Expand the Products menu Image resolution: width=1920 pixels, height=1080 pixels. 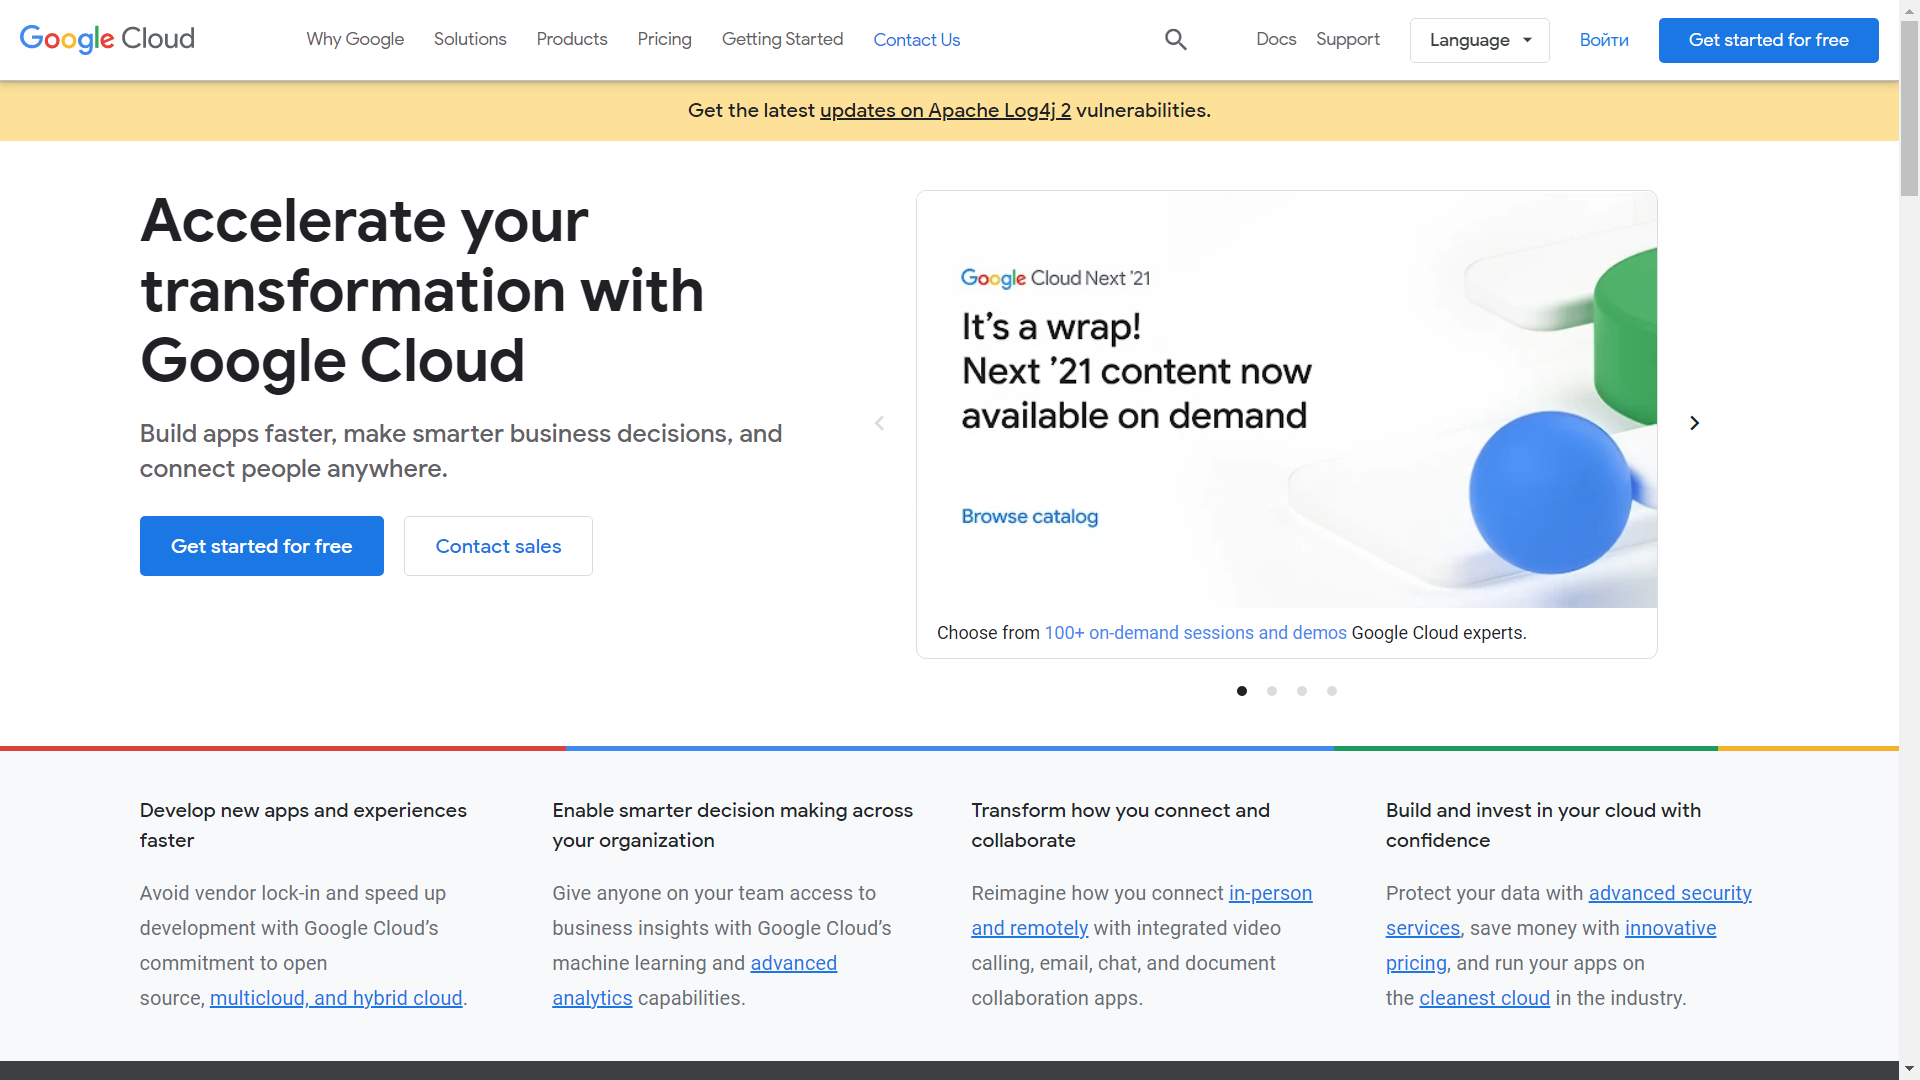571,39
